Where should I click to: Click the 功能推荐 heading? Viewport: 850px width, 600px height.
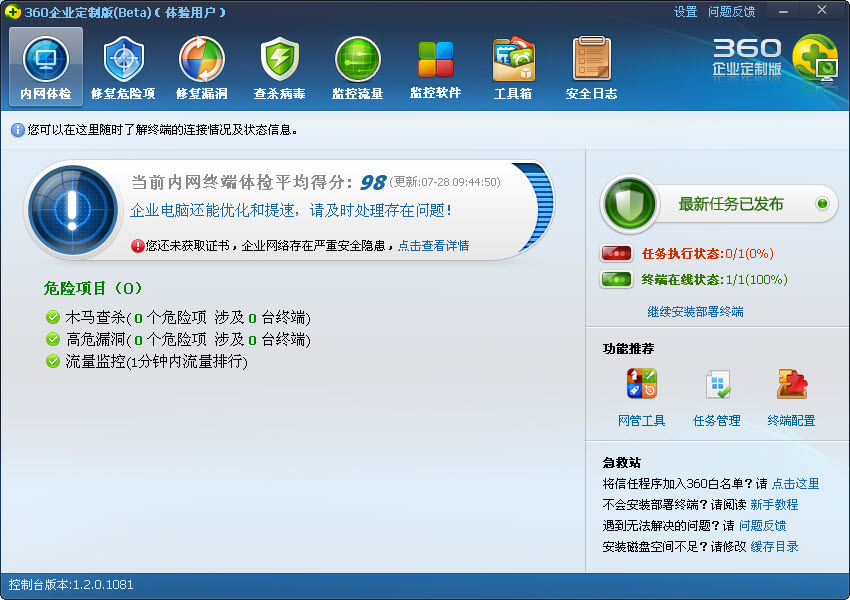click(x=628, y=349)
